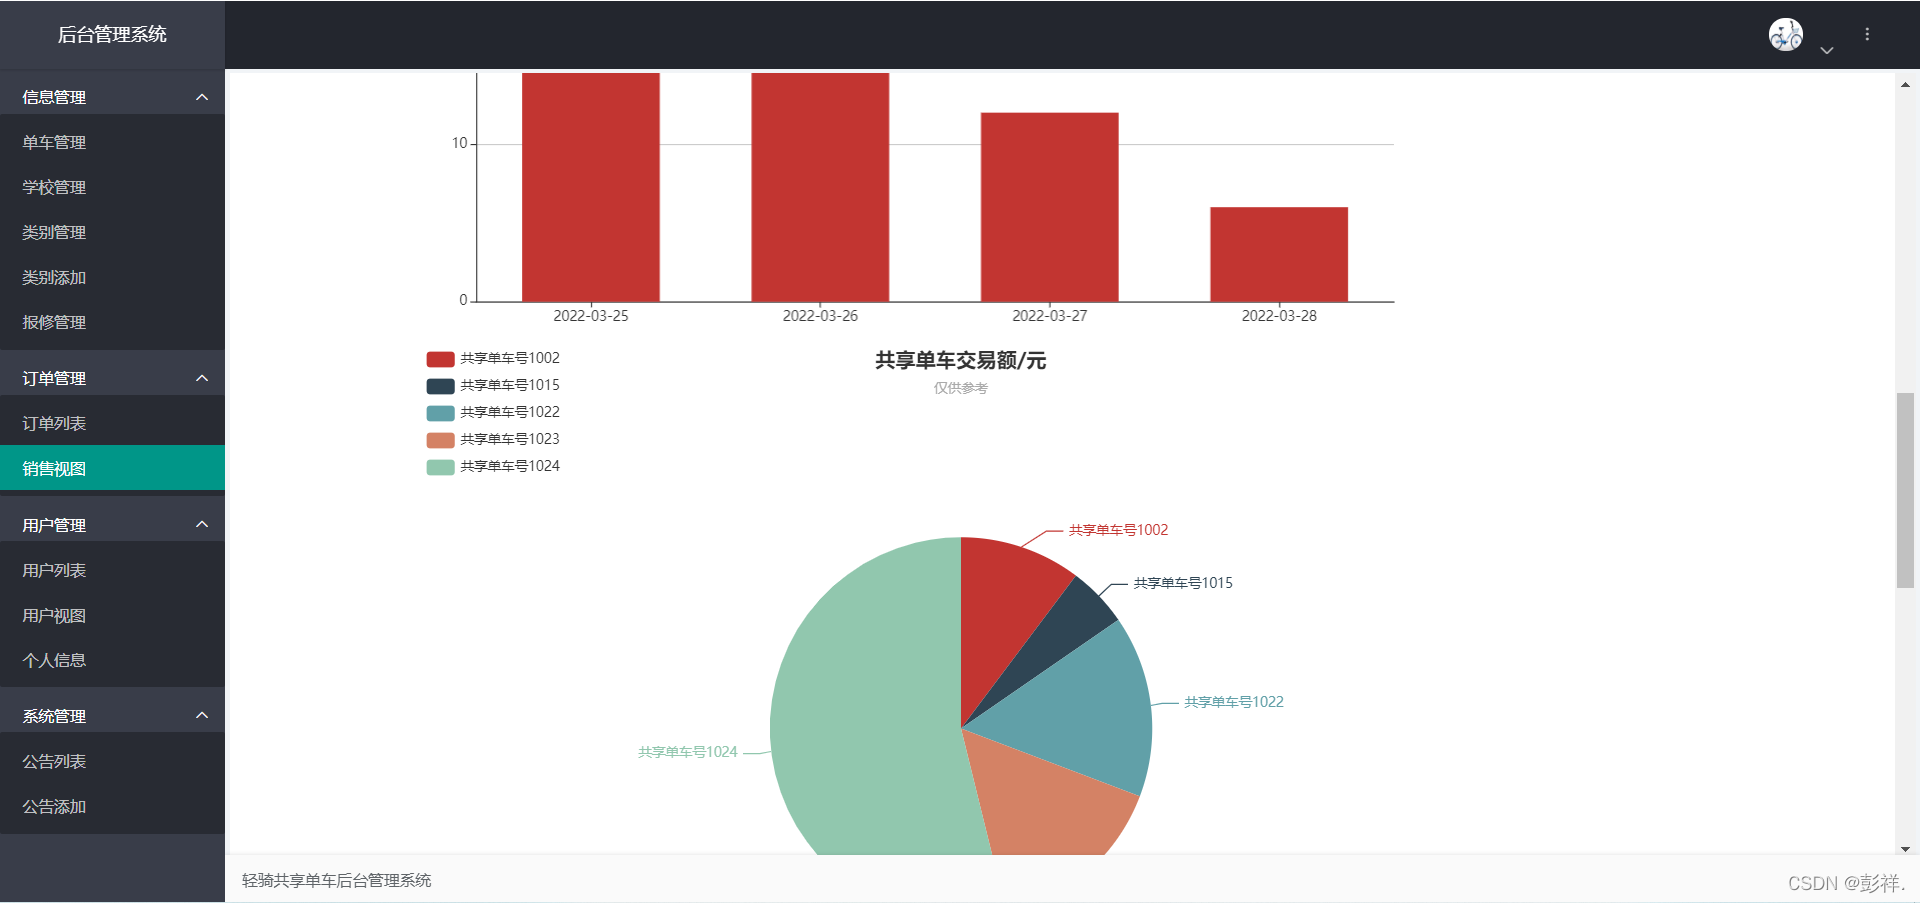Click the 轻骑共享单车后台管理系统 footer text
Viewport: 1920px width, 903px height.
336,880
